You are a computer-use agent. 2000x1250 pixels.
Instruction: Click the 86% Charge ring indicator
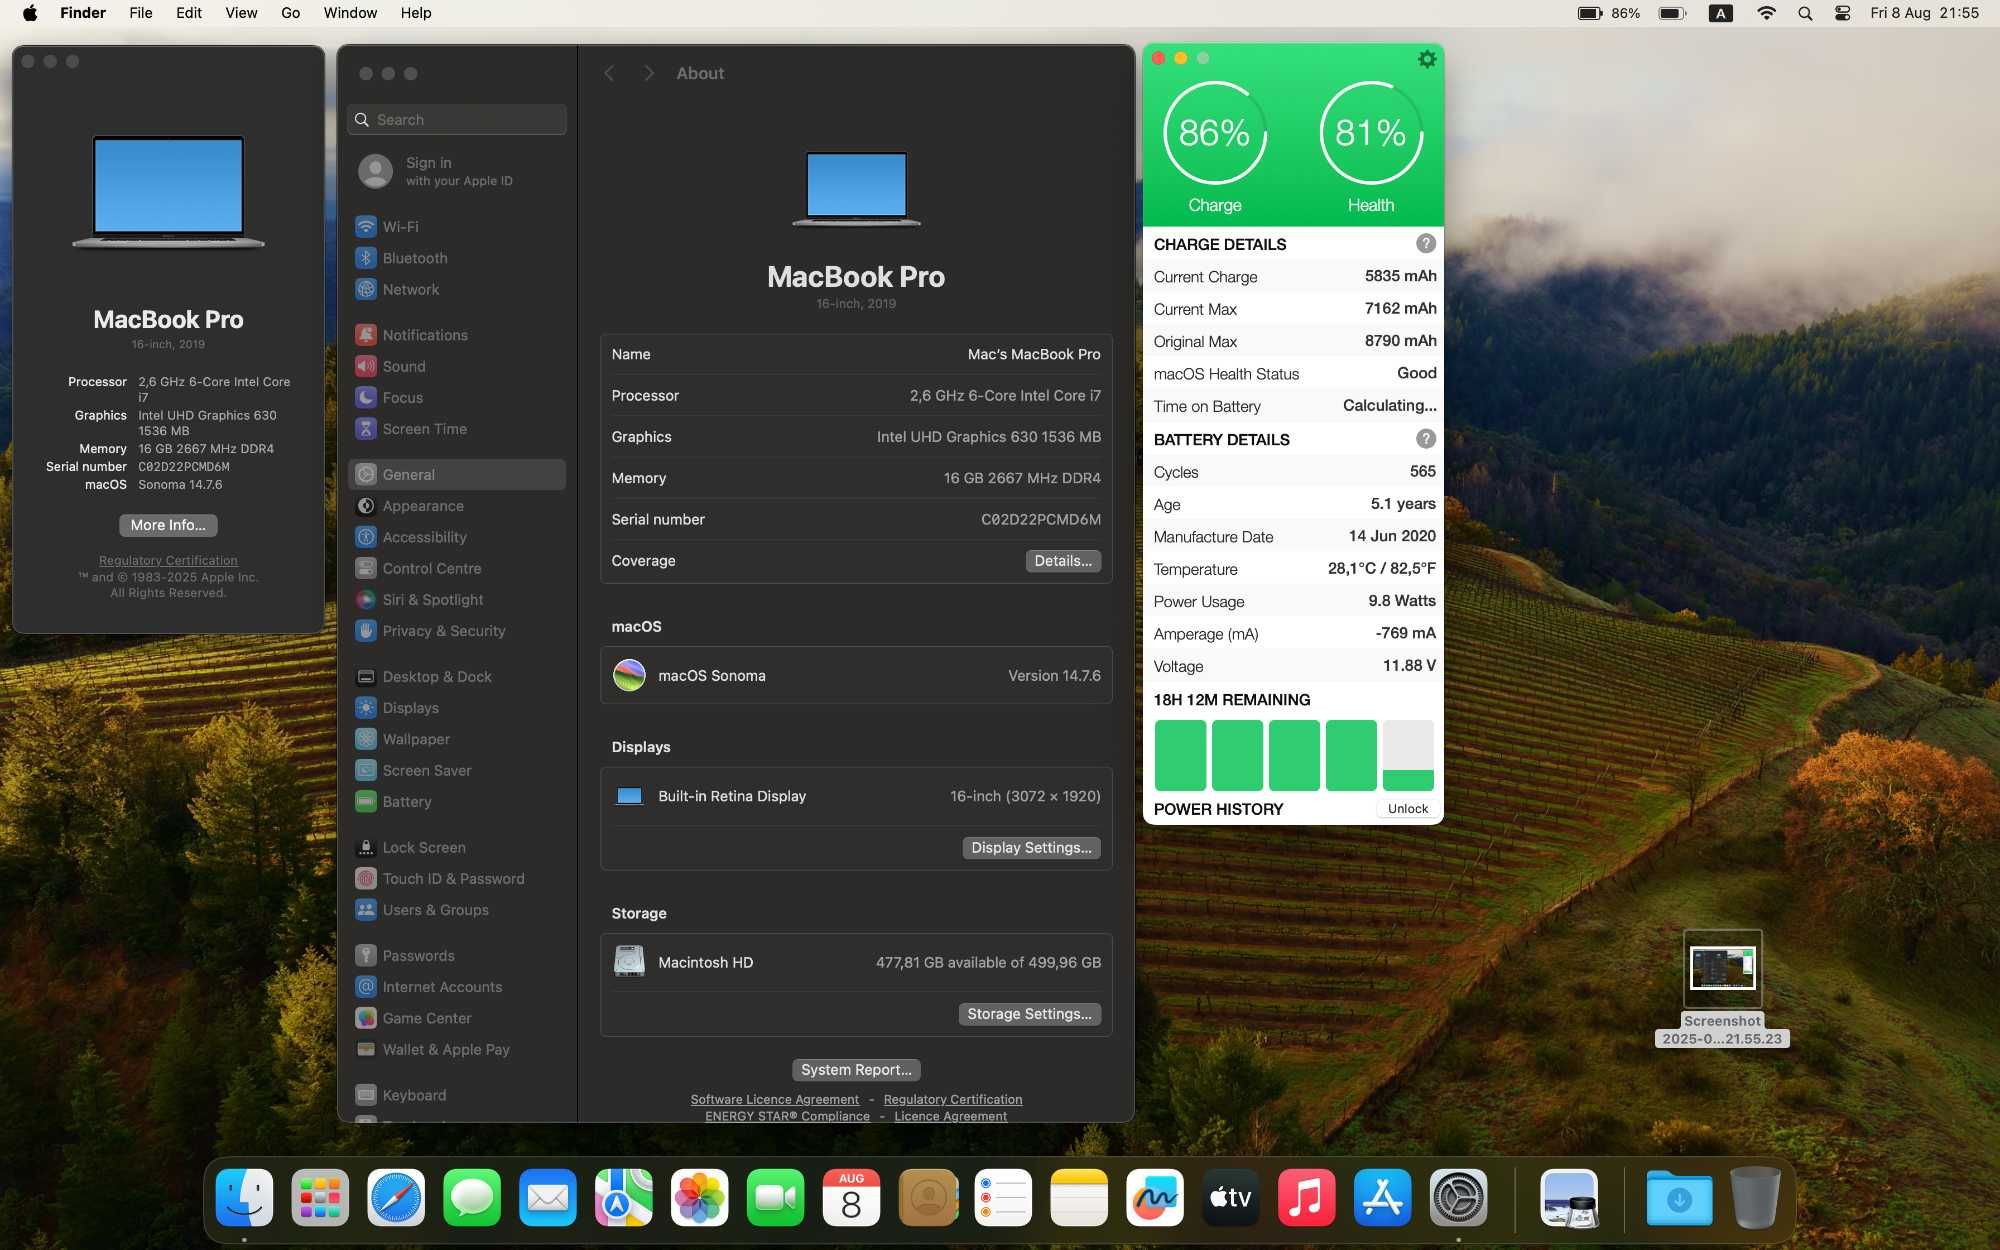(x=1214, y=134)
